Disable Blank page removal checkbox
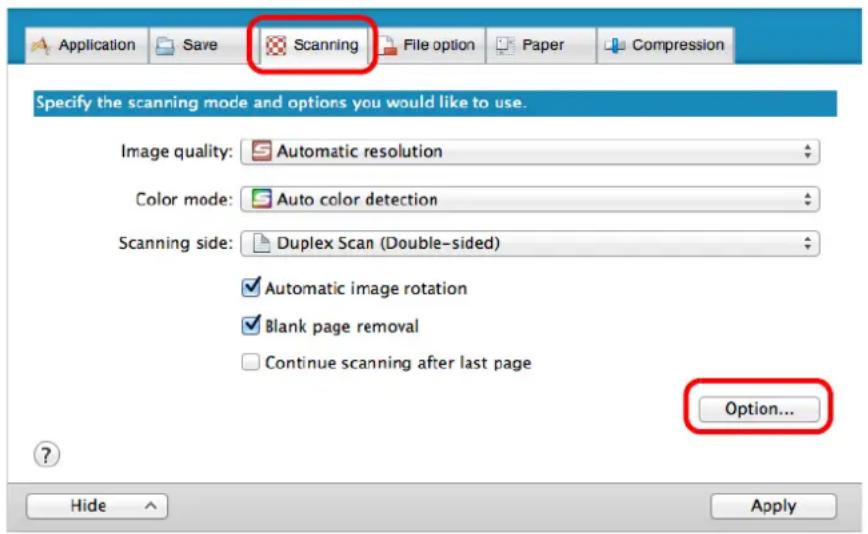This screenshot has height=534, width=868. (251, 325)
